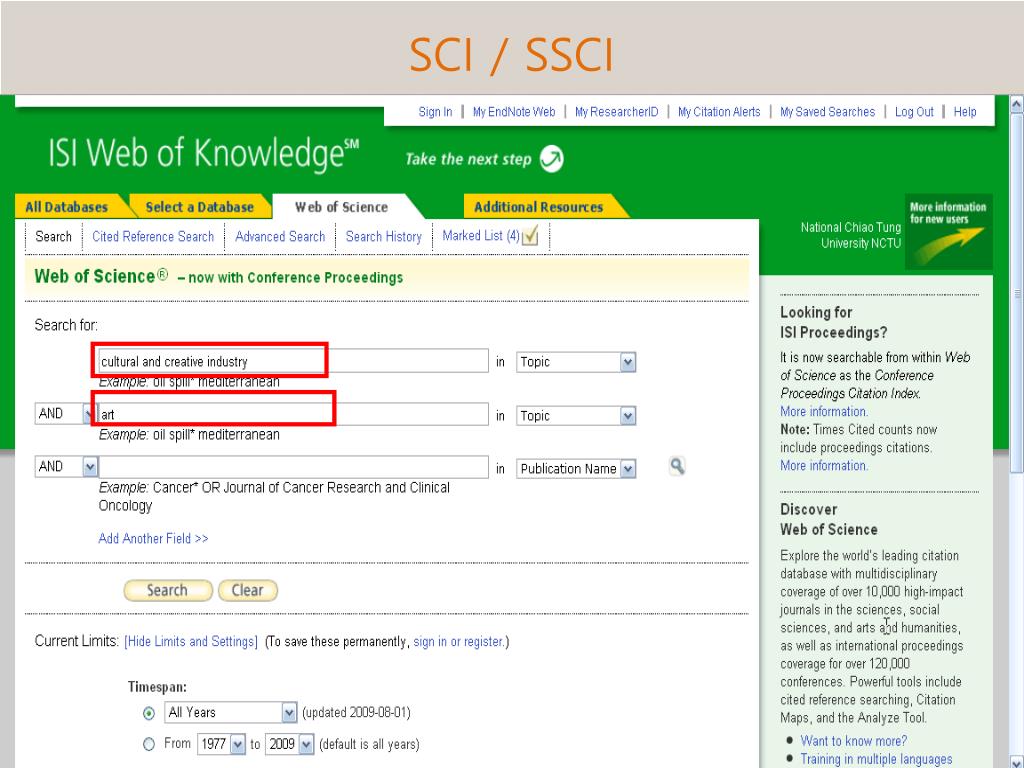Click More information link under Conference Proceedings text
The image size is (1024, 768).
[824, 411]
